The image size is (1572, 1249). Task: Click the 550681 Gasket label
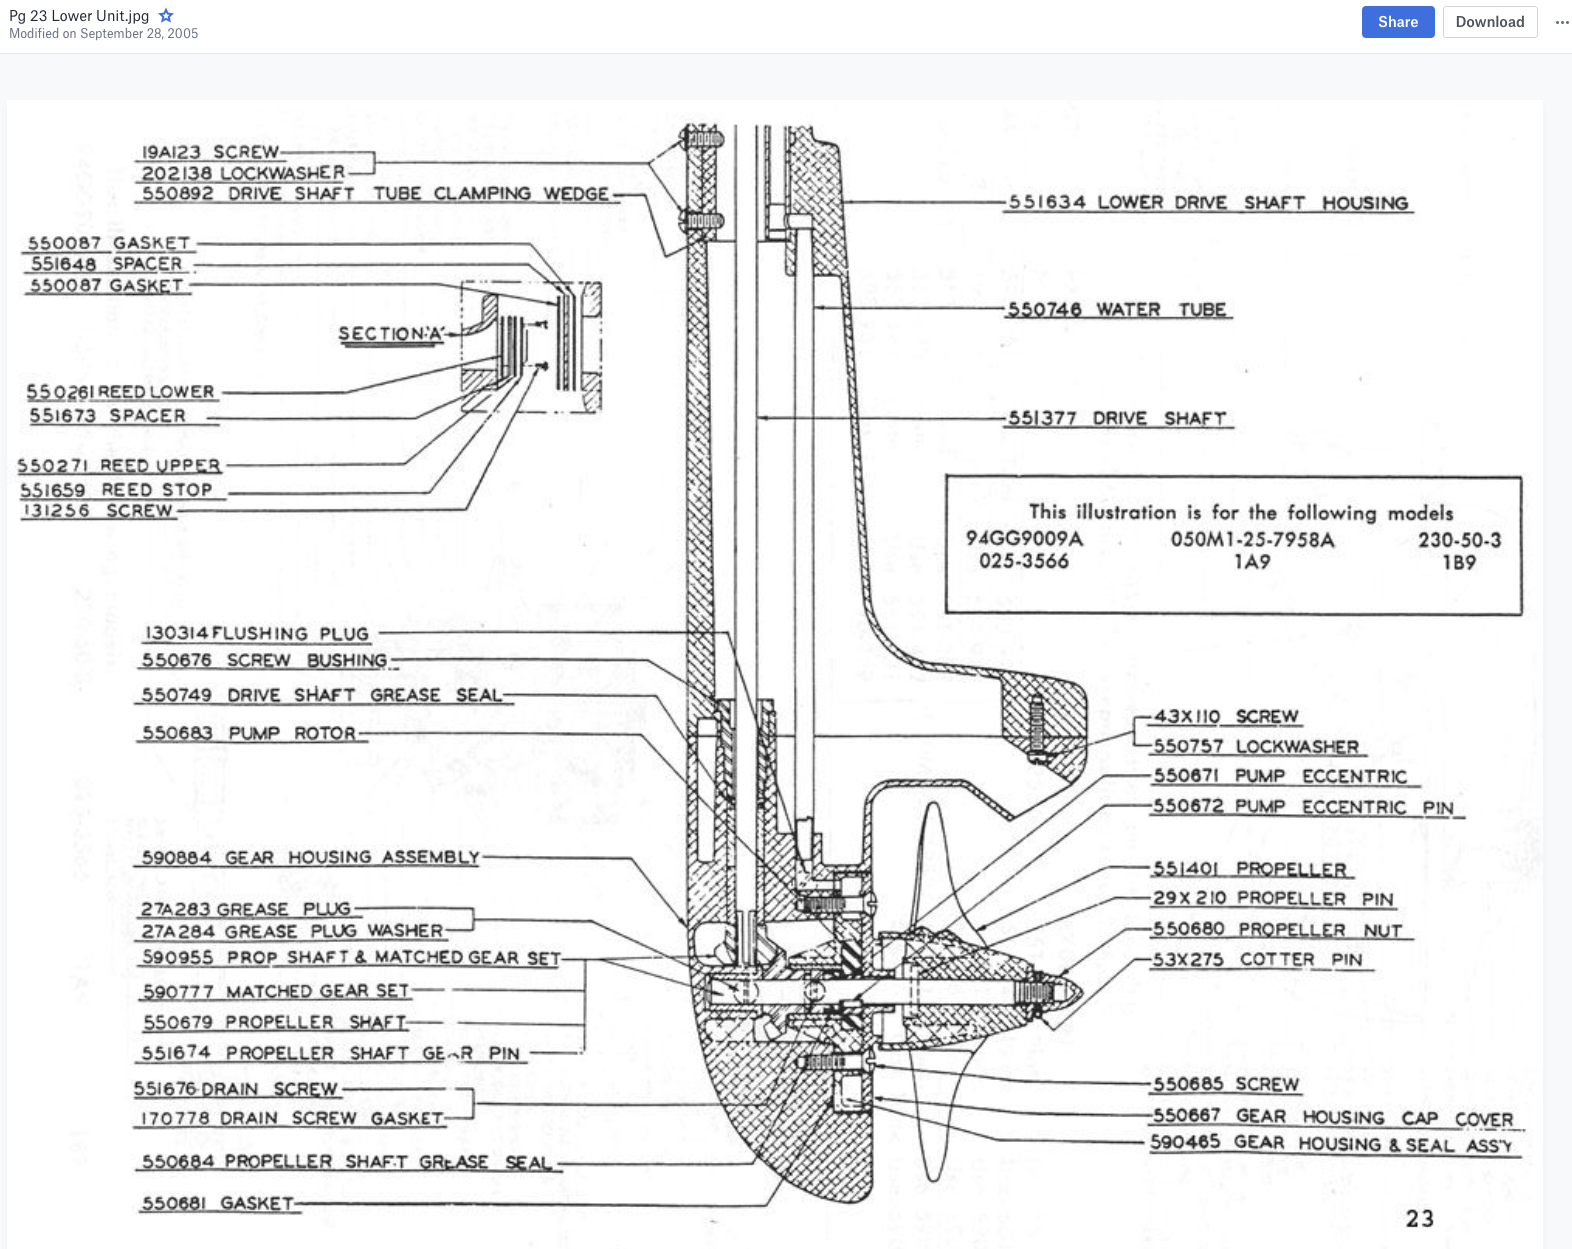[218, 1203]
